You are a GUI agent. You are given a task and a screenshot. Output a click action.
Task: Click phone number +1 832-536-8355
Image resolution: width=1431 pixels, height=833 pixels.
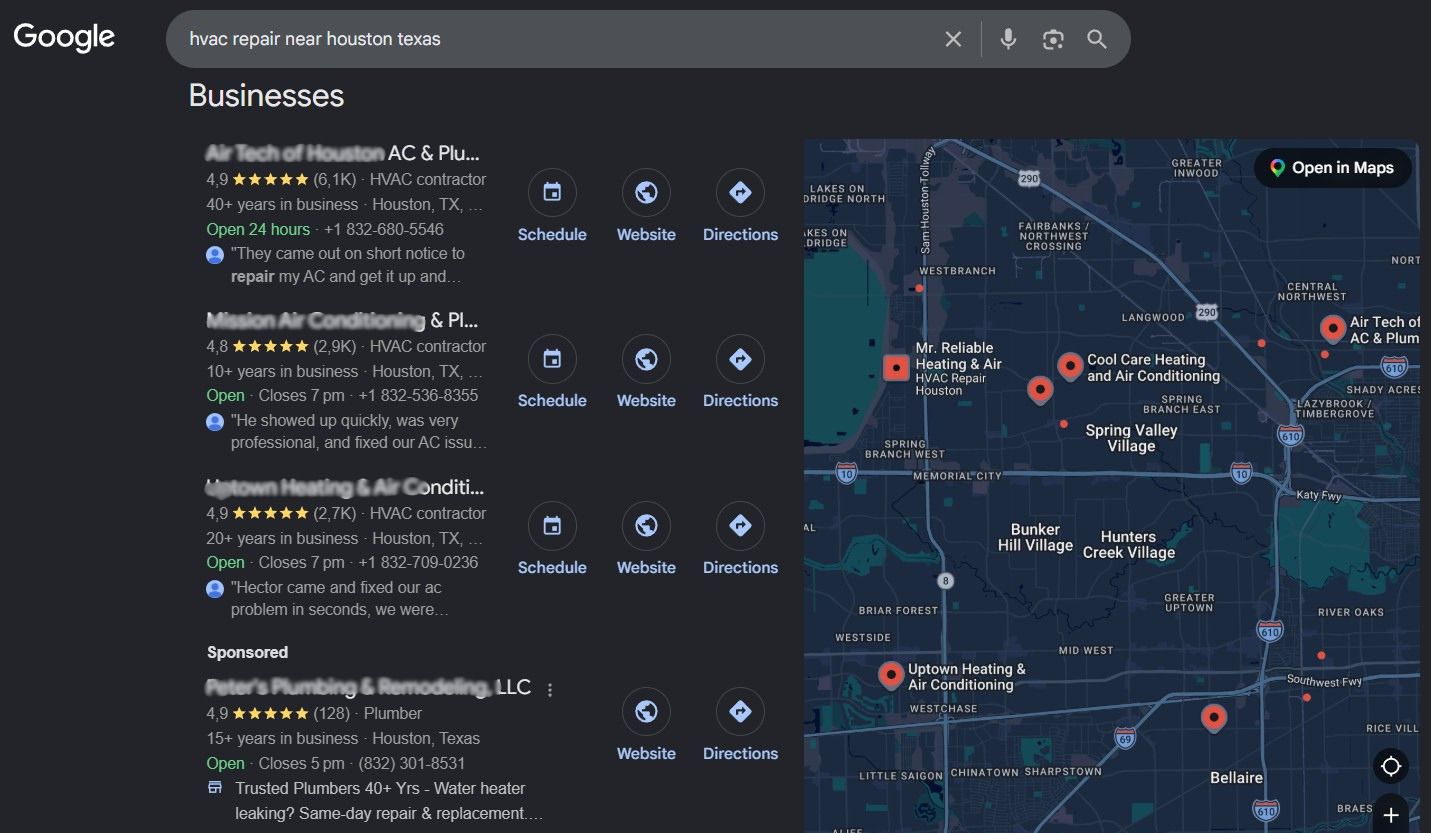418,395
